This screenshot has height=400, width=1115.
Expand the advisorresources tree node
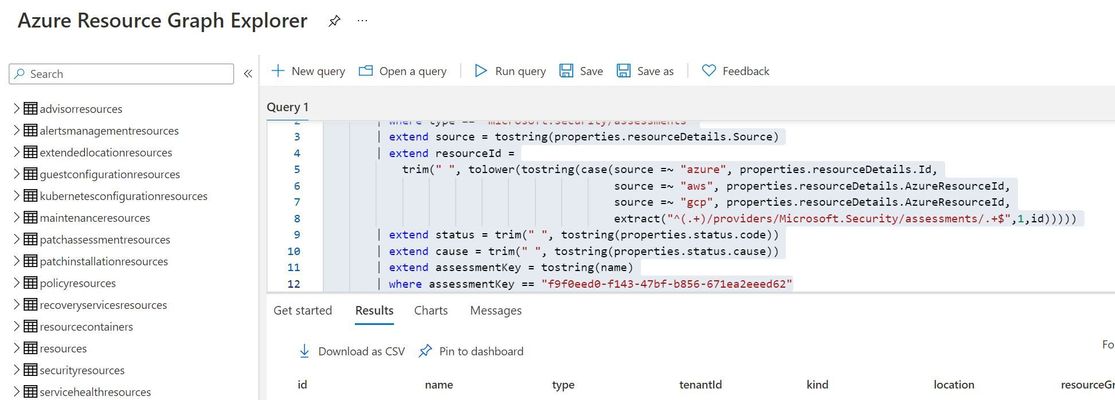pyautogui.click(x=17, y=109)
